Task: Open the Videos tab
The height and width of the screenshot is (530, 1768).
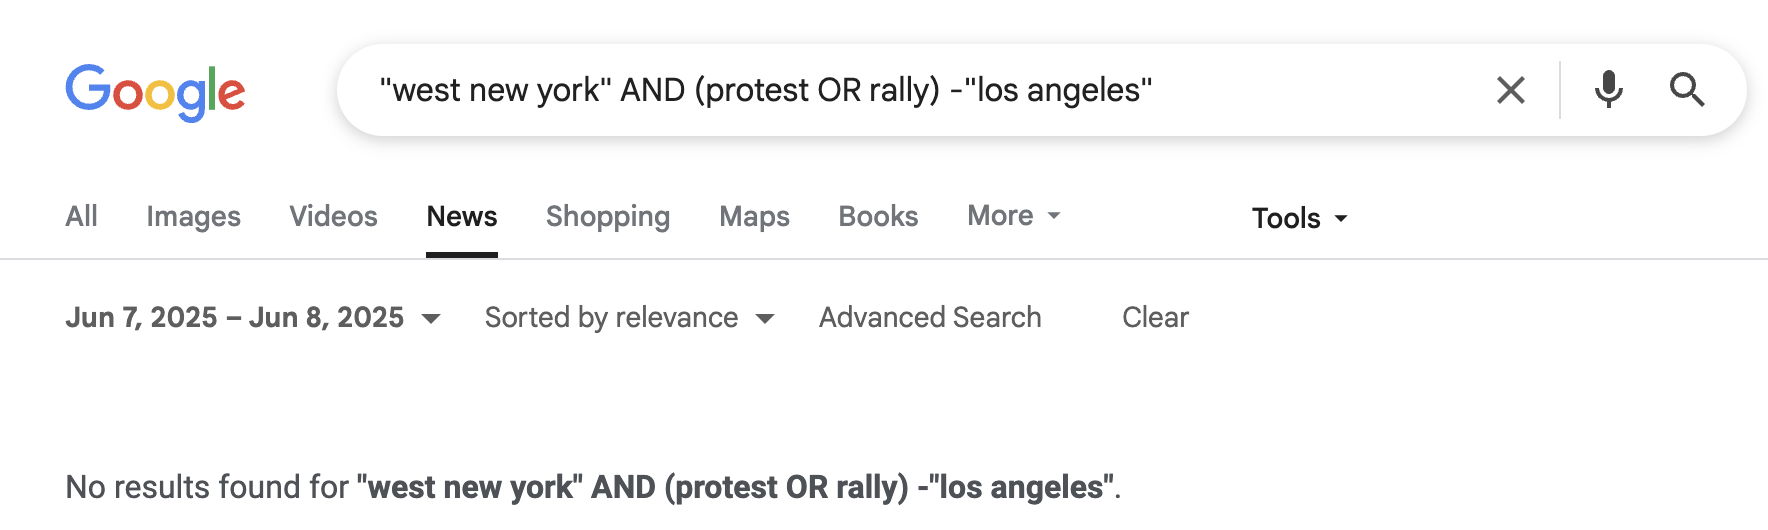Action: click(x=334, y=216)
